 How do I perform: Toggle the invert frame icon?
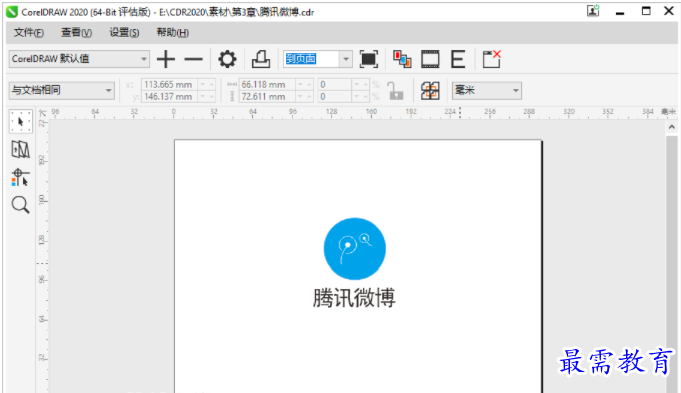(x=430, y=59)
